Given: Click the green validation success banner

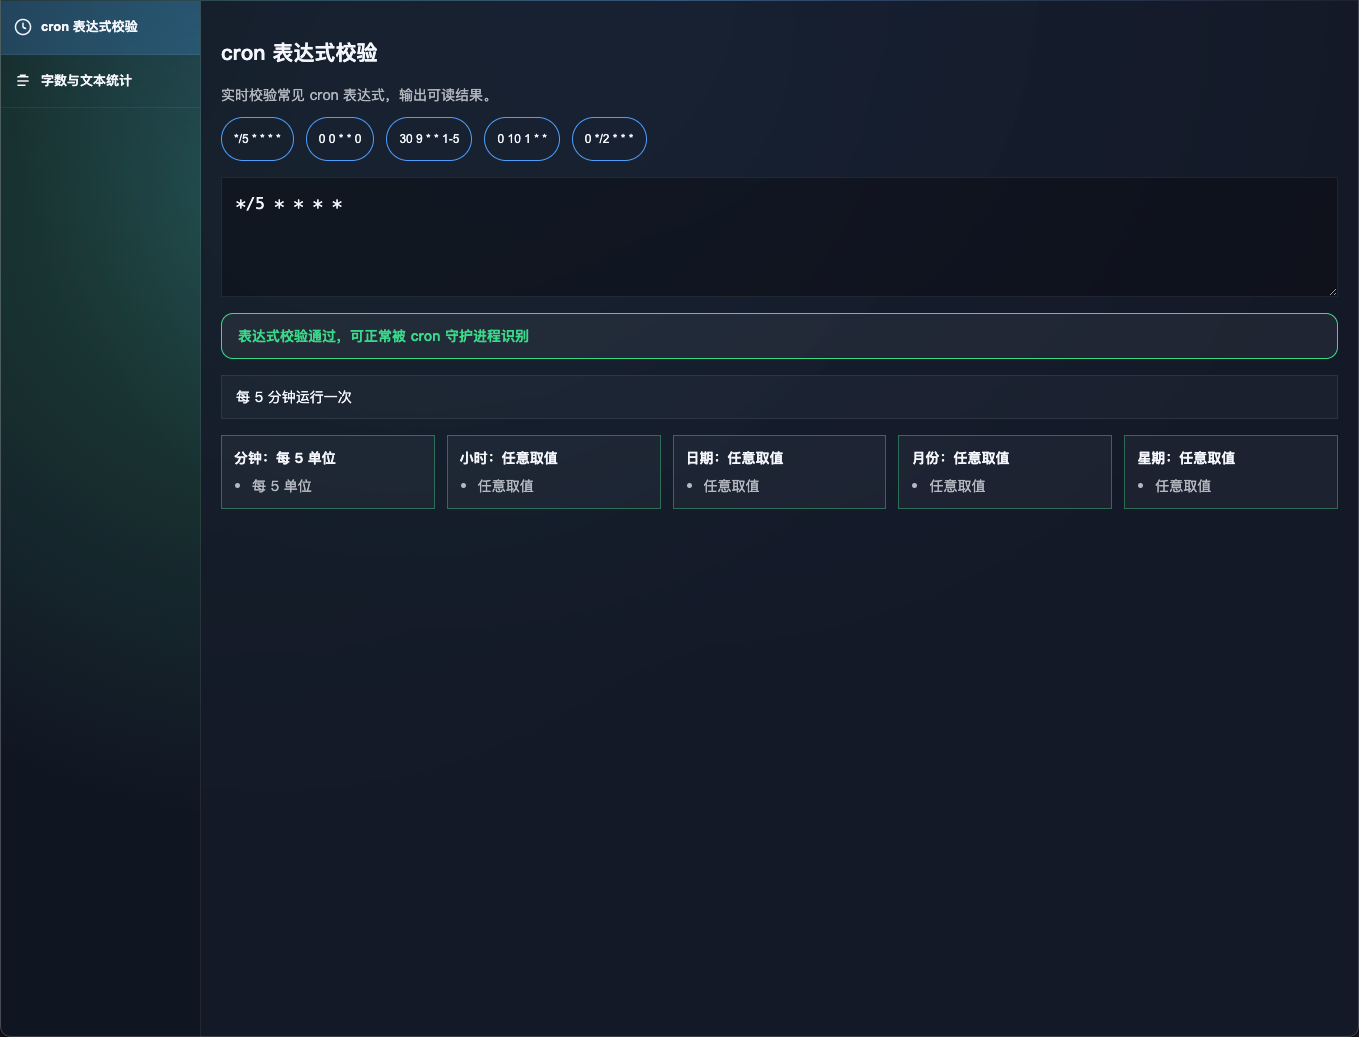Looking at the screenshot, I should [x=778, y=336].
